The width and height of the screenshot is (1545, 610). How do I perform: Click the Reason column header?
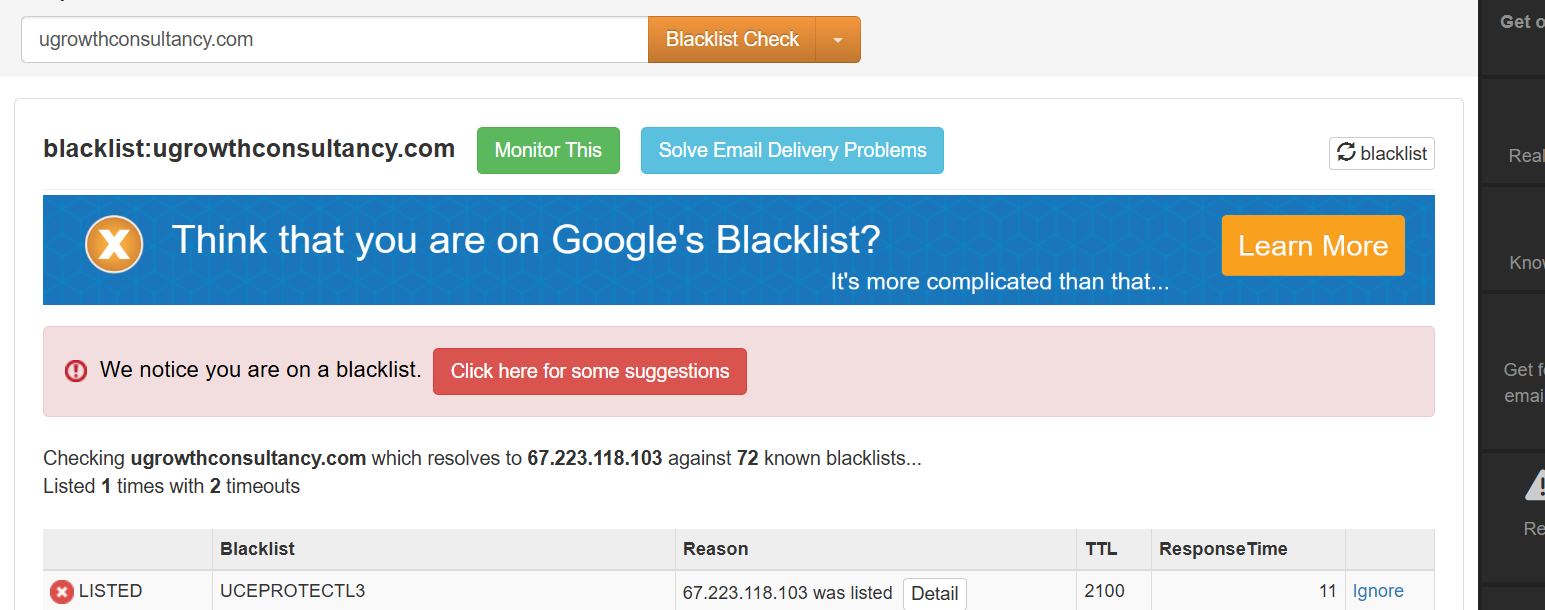[x=715, y=549]
